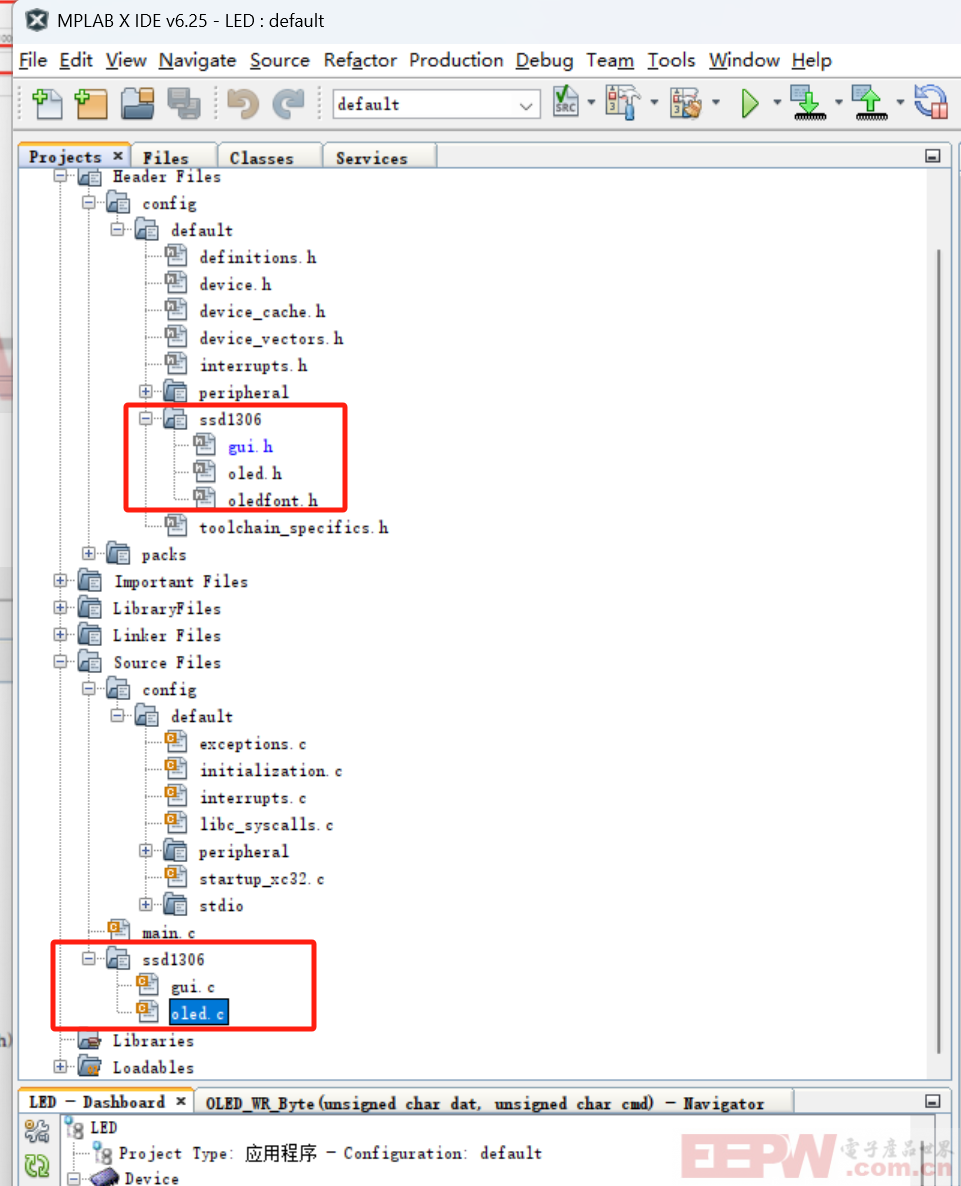961x1186 pixels.
Task: Open the Debug menu
Action: coord(544,61)
